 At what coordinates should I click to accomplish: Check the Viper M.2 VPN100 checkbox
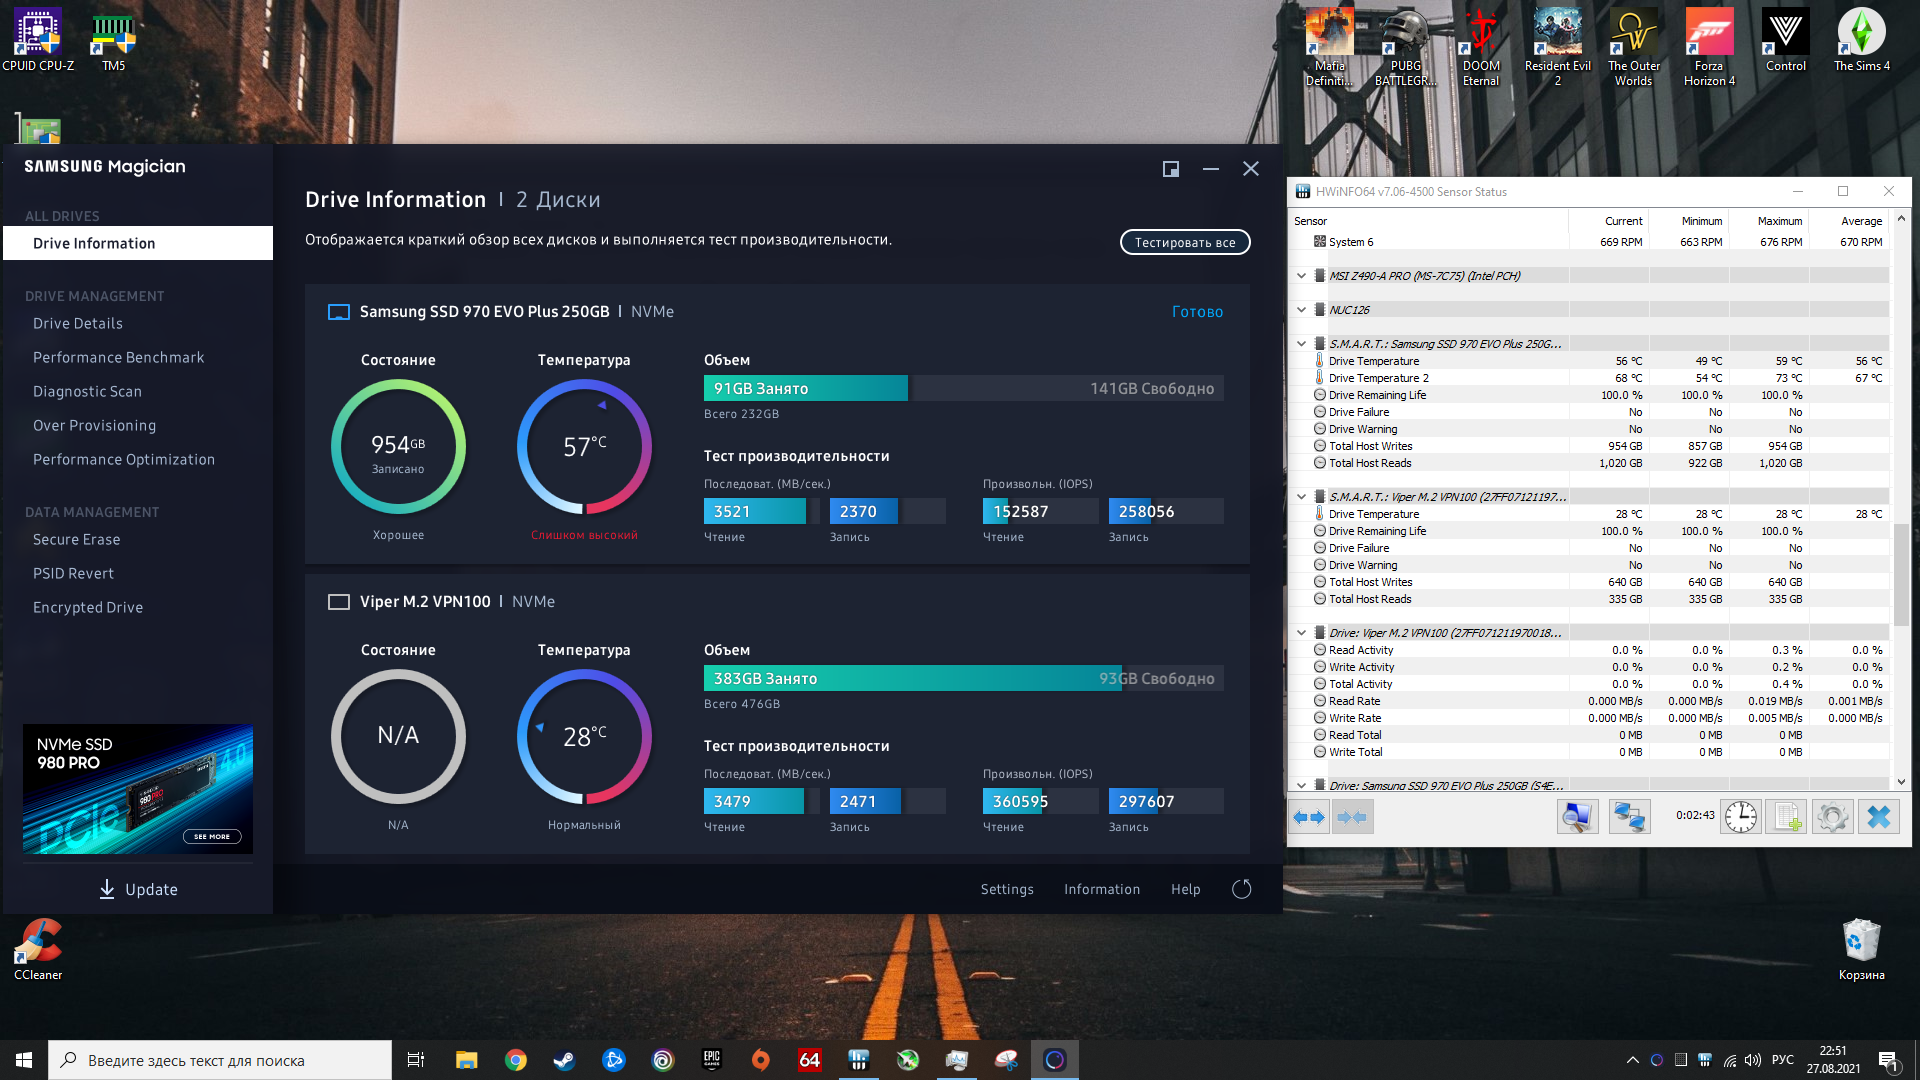tap(339, 602)
